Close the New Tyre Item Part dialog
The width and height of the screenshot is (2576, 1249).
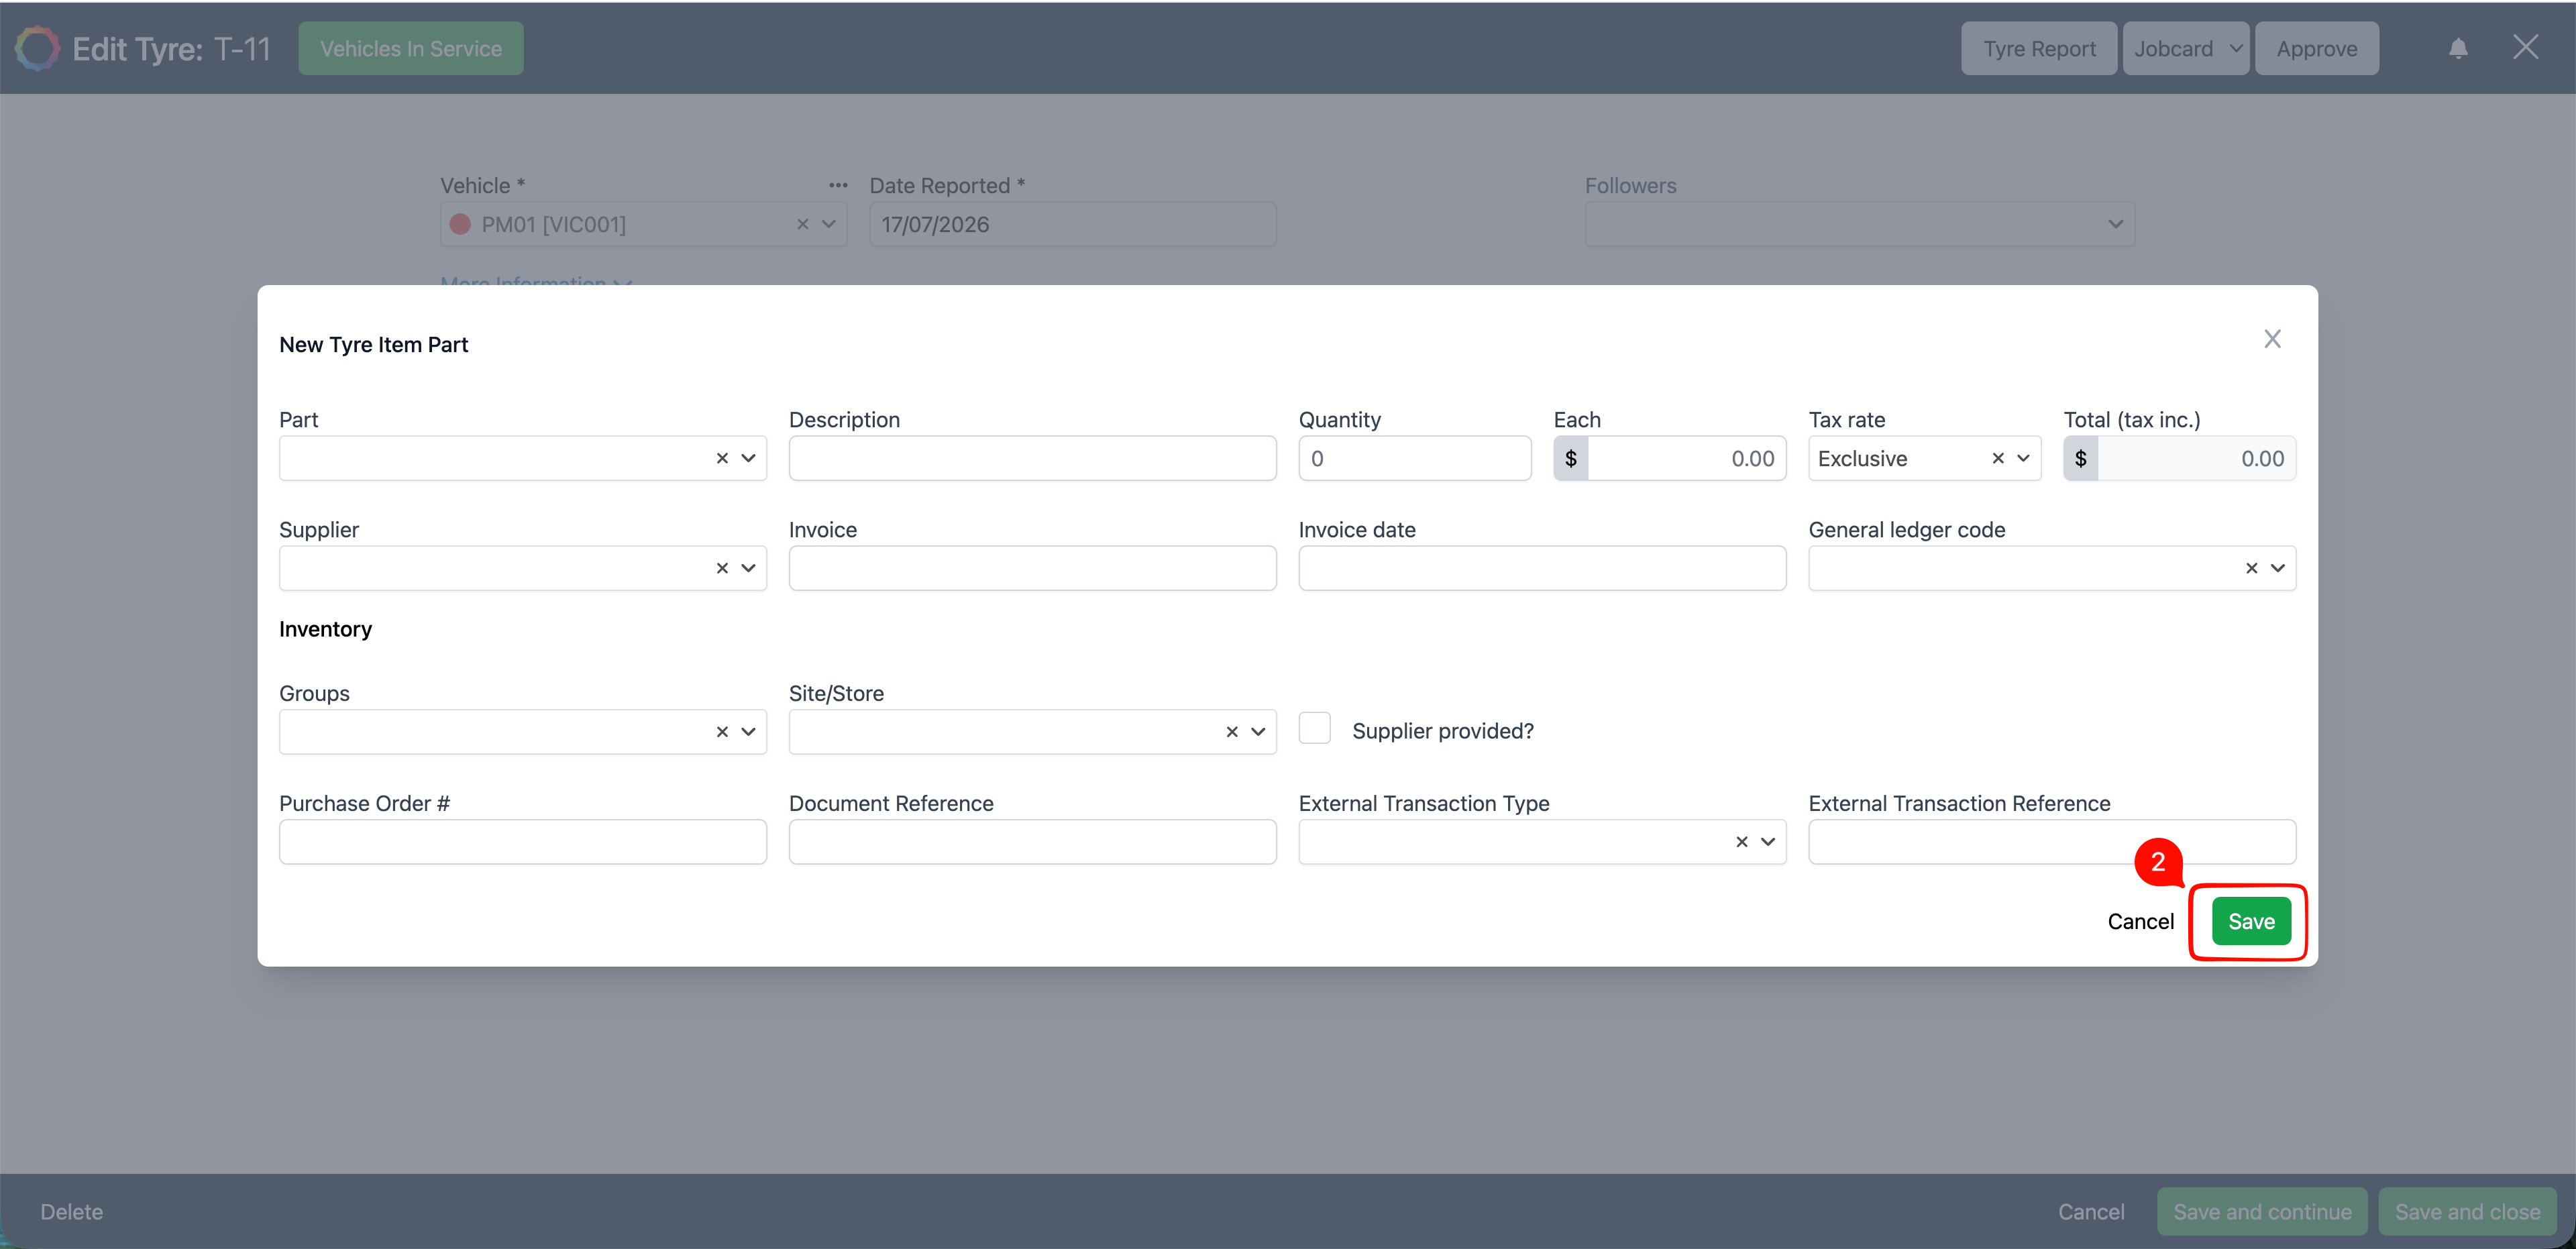(x=2272, y=339)
